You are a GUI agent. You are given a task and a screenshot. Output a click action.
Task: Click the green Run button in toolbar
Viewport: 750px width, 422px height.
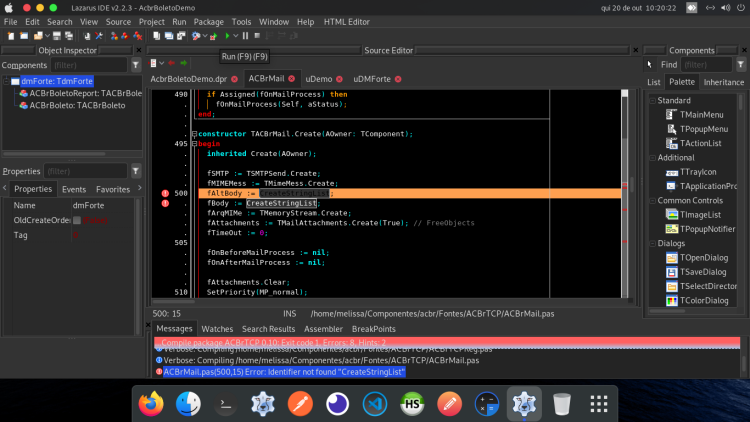point(228,36)
